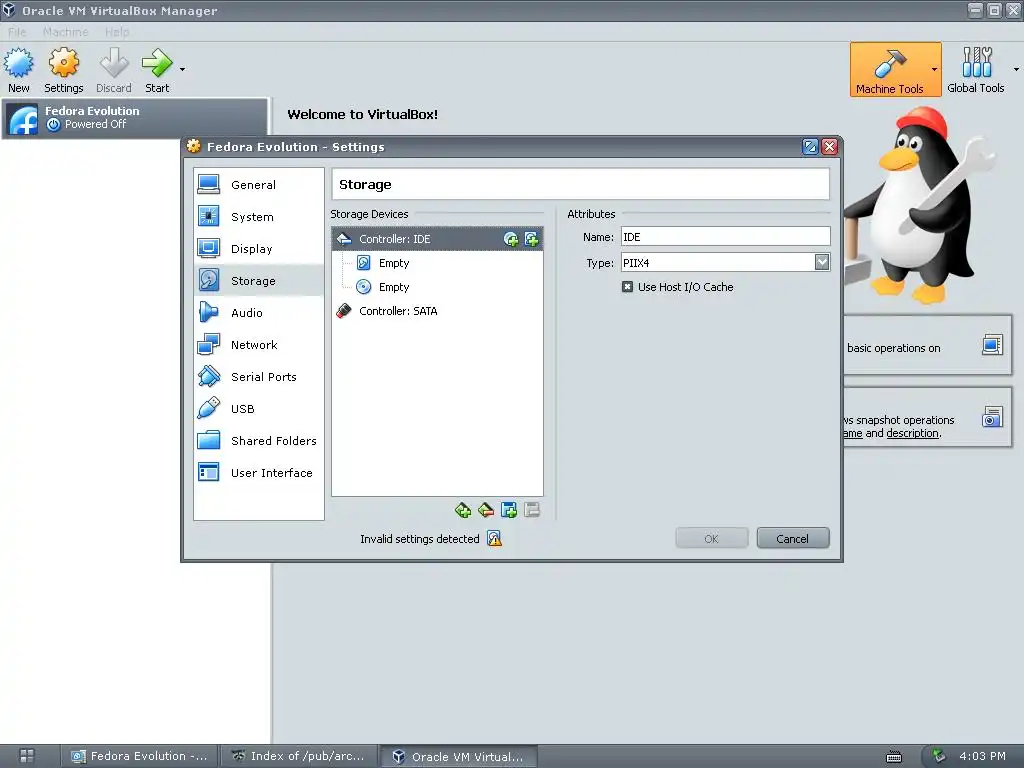Image resolution: width=1024 pixels, height=768 pixels.
Task: Start the virtual machine with green arrow
Action: pyautogui.click(x=157, y=70)
